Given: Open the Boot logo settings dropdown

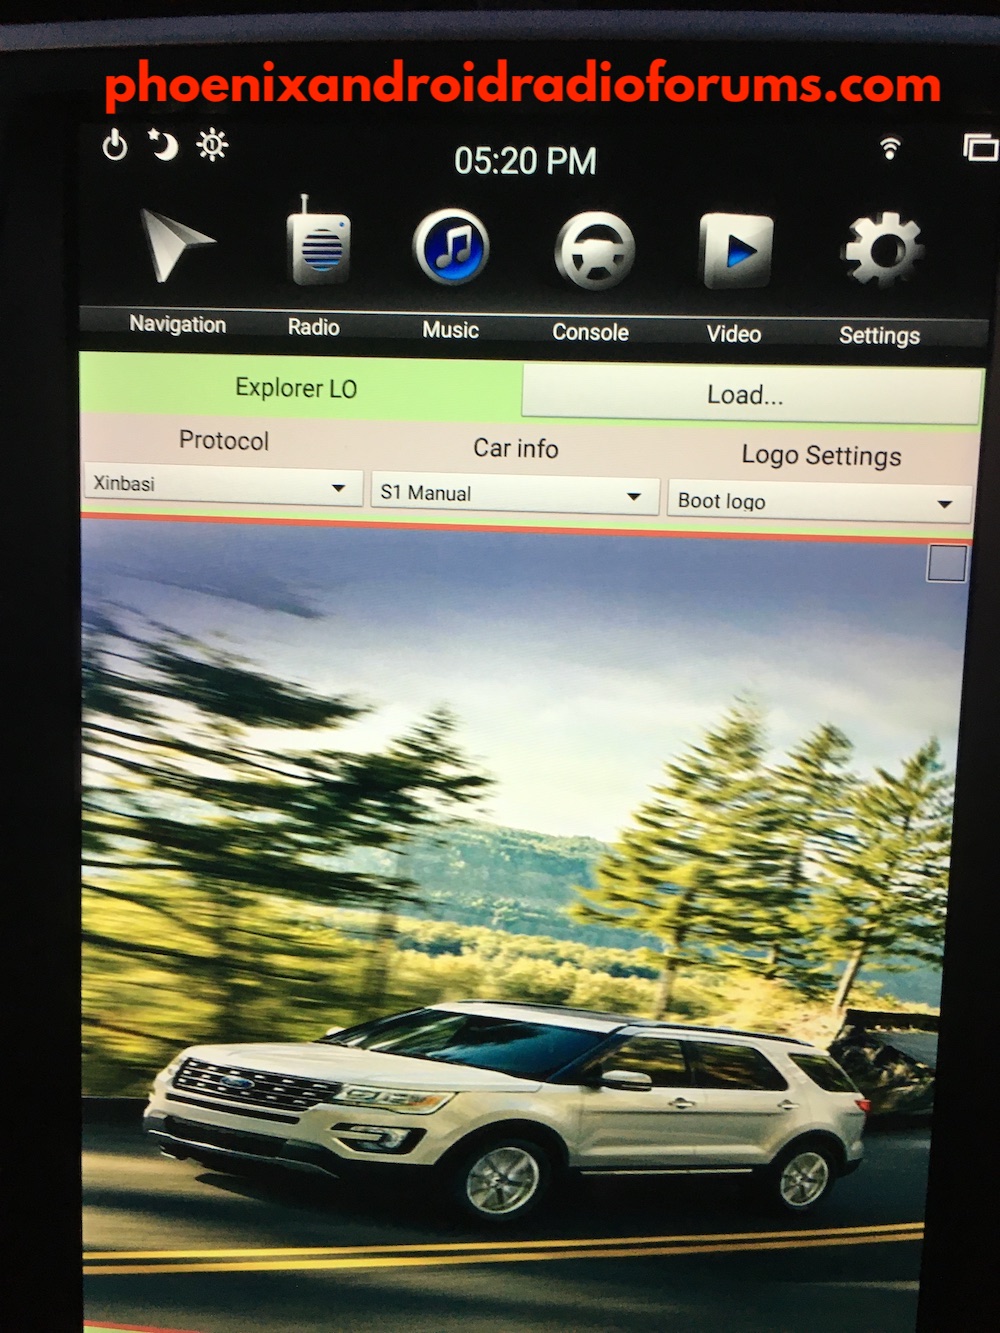Looking at the screenshot, I should click(819, 501).
